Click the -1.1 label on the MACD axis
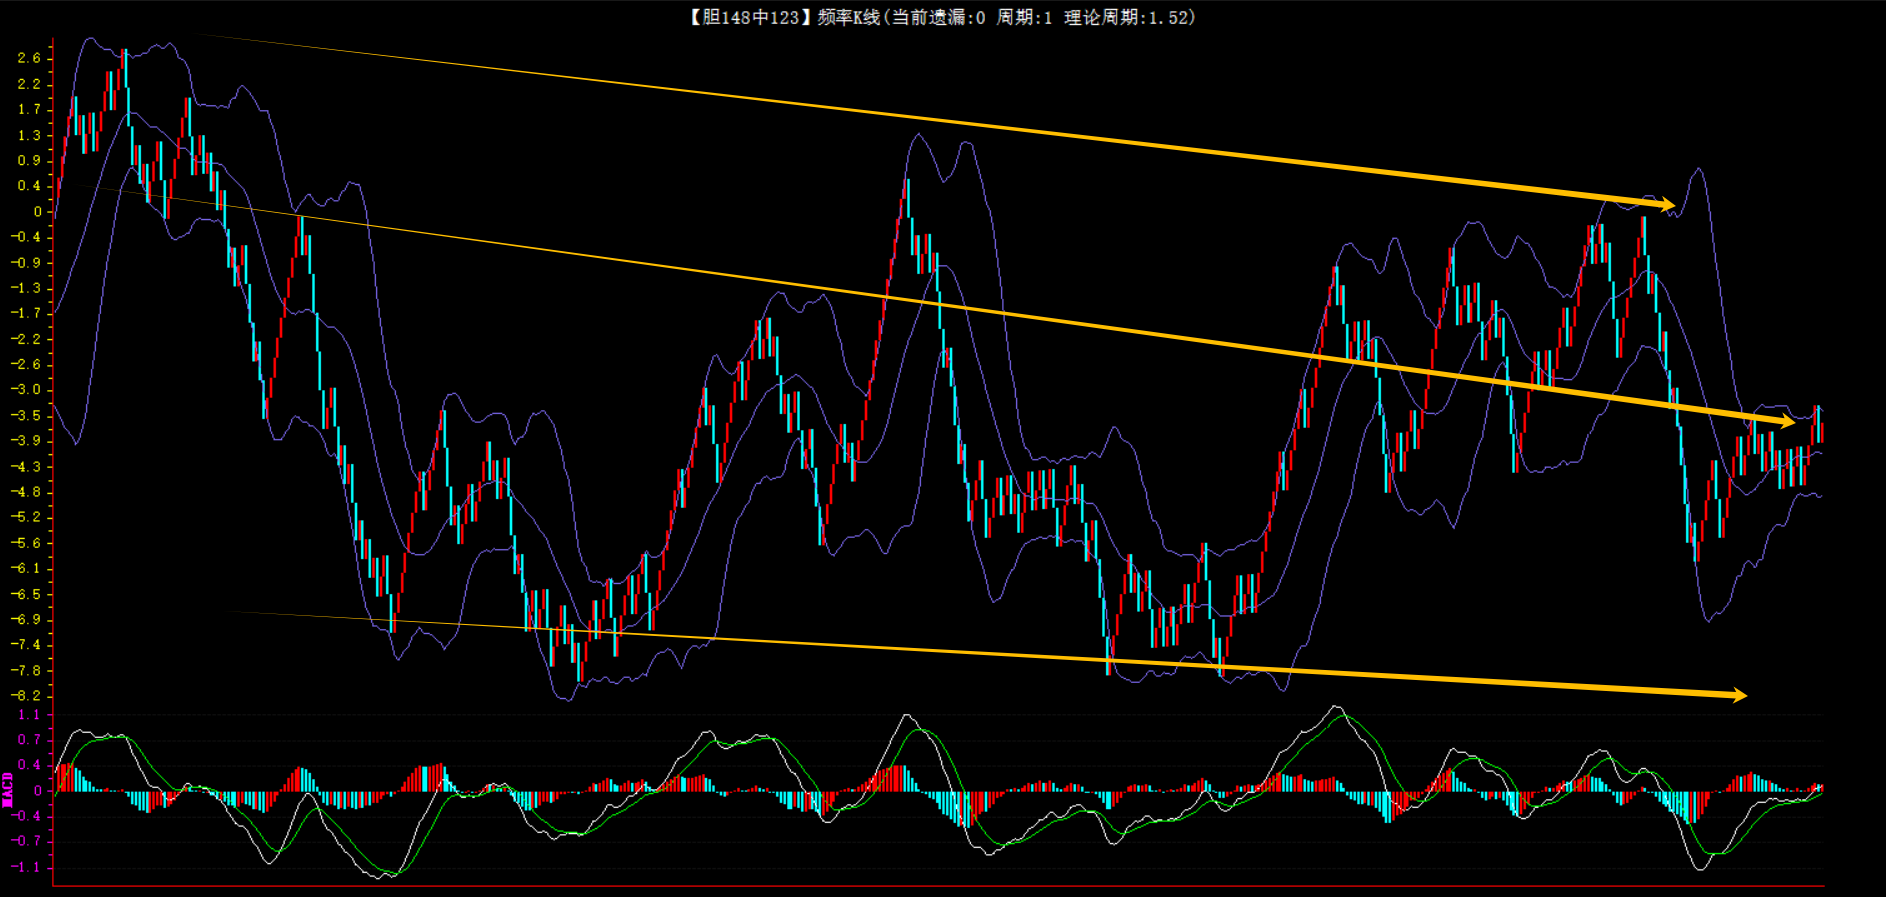The width and height of the screenshot is (1886, 897). (x=26, y=867)
